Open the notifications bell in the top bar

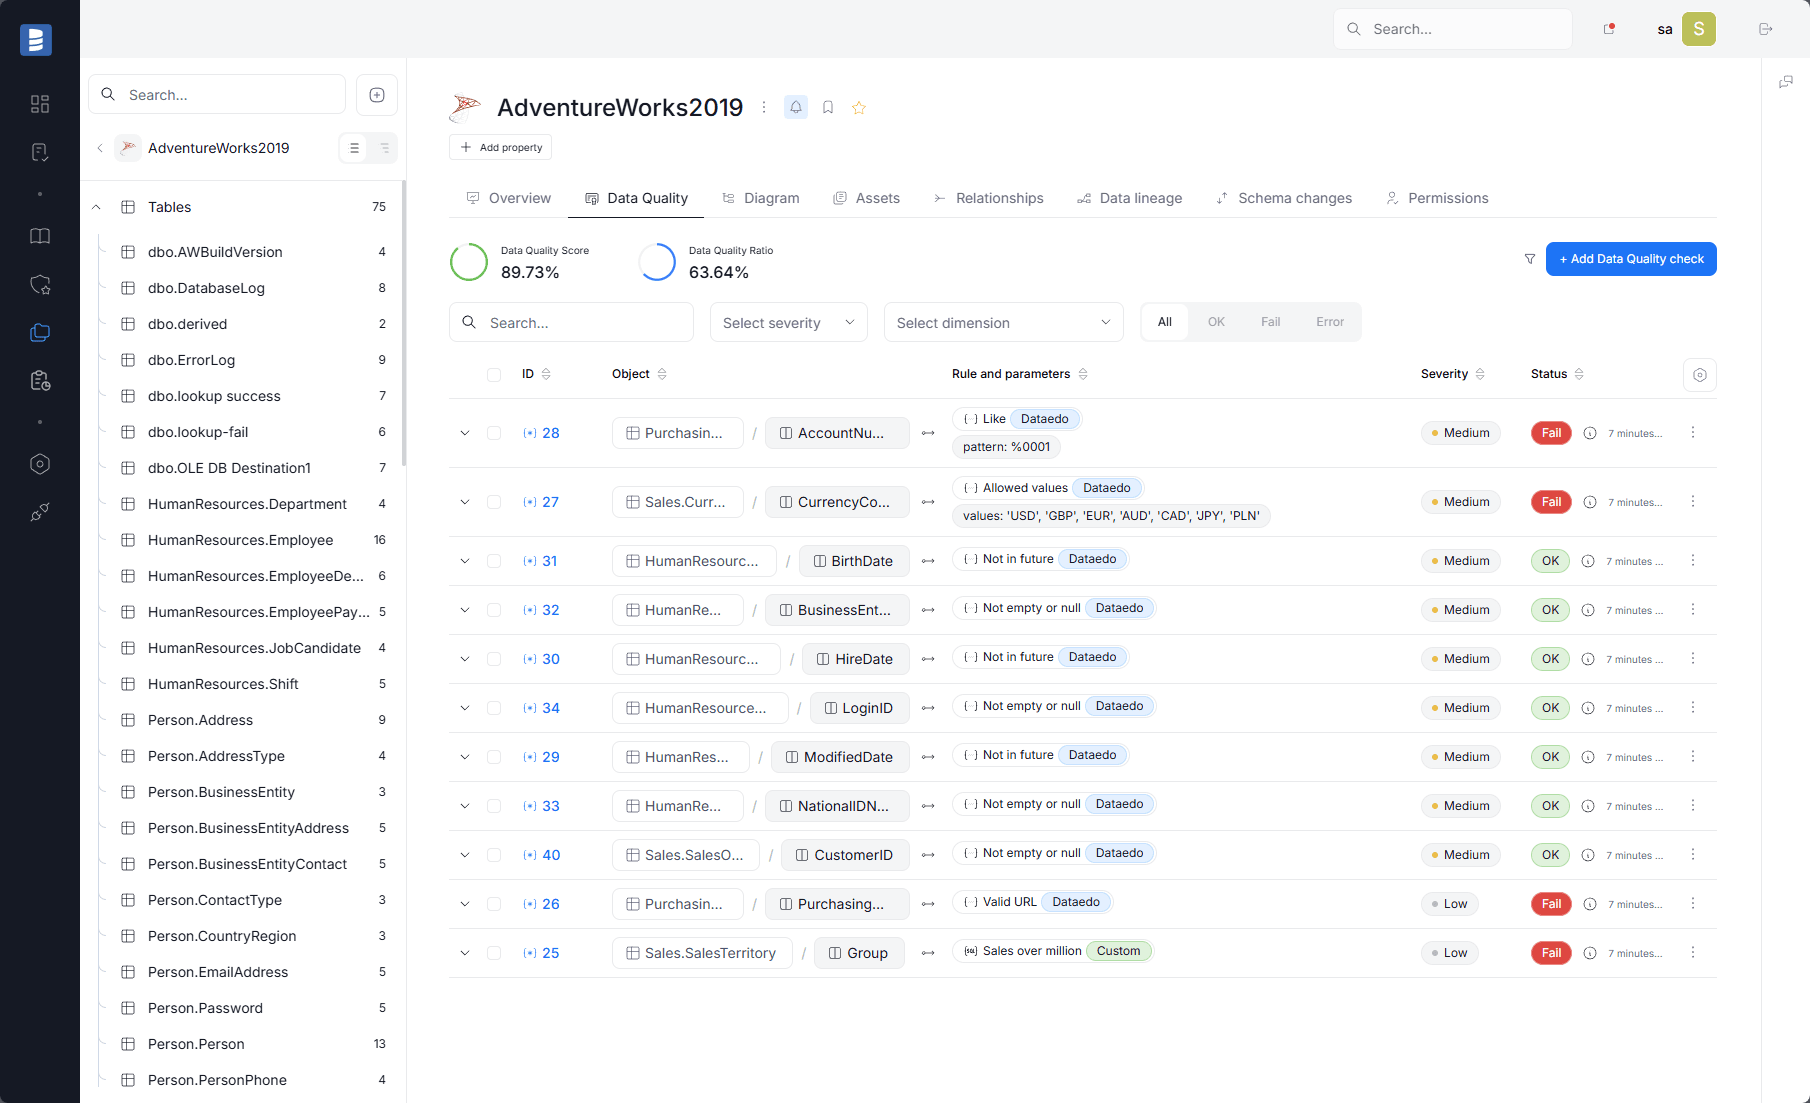point(1609,29)
